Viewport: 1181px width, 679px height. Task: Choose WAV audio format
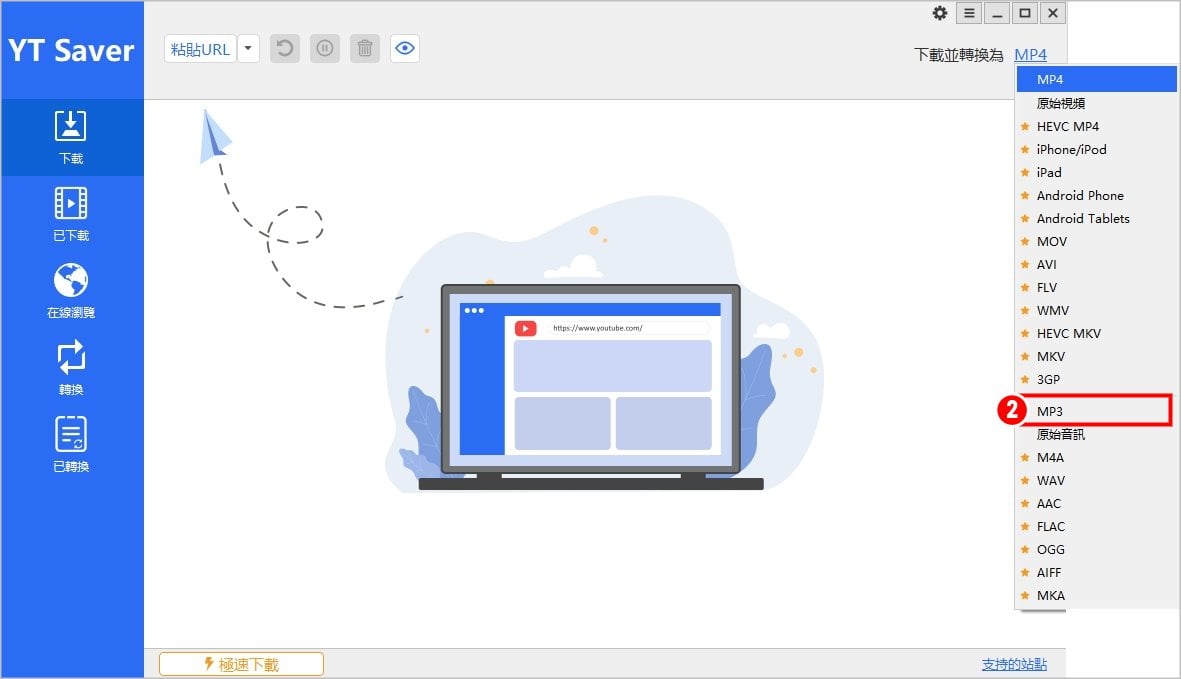click(x=1096, y=480)
